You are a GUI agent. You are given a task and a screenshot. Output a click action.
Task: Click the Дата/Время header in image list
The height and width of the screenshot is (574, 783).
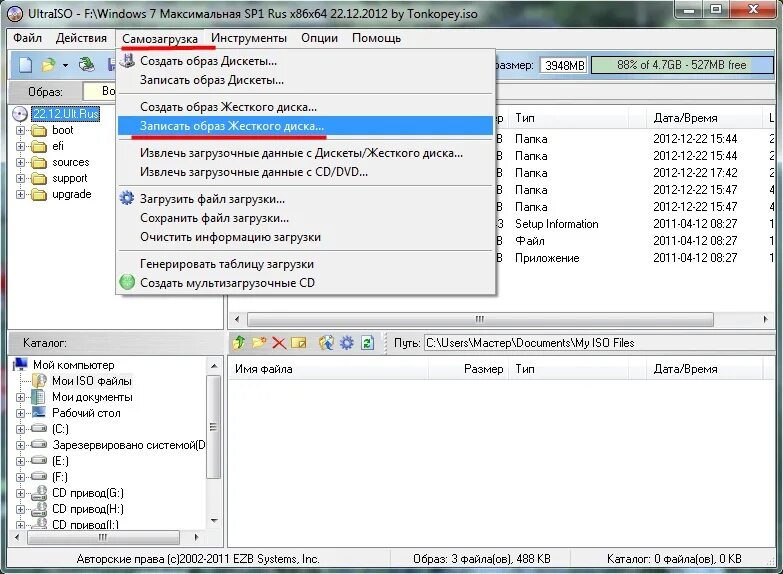(704, 118)
